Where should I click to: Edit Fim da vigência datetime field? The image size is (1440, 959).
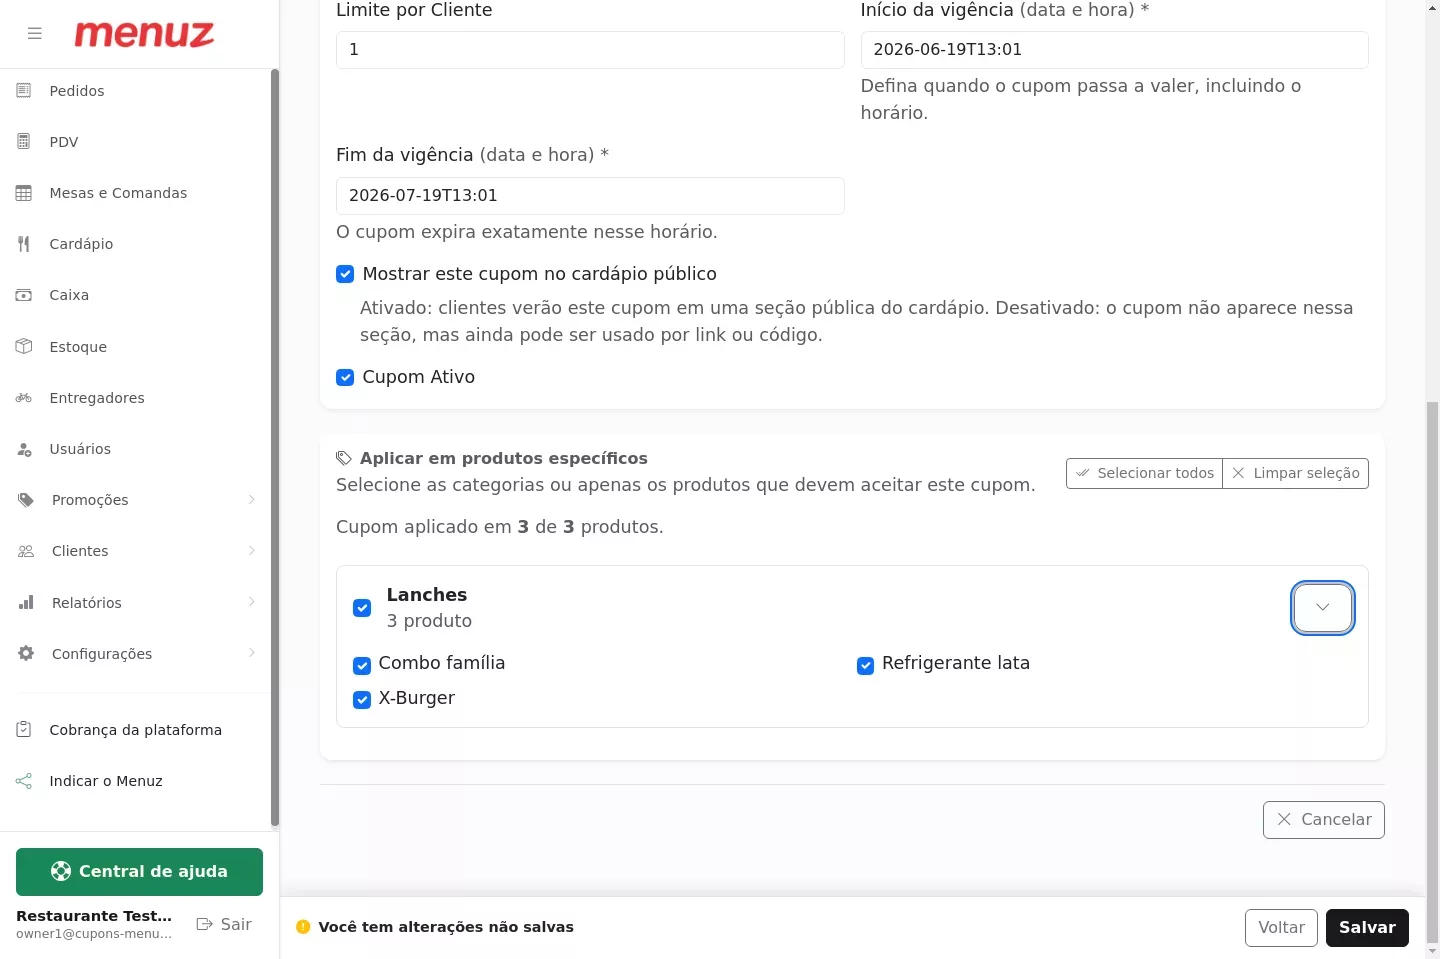point(590,196)
